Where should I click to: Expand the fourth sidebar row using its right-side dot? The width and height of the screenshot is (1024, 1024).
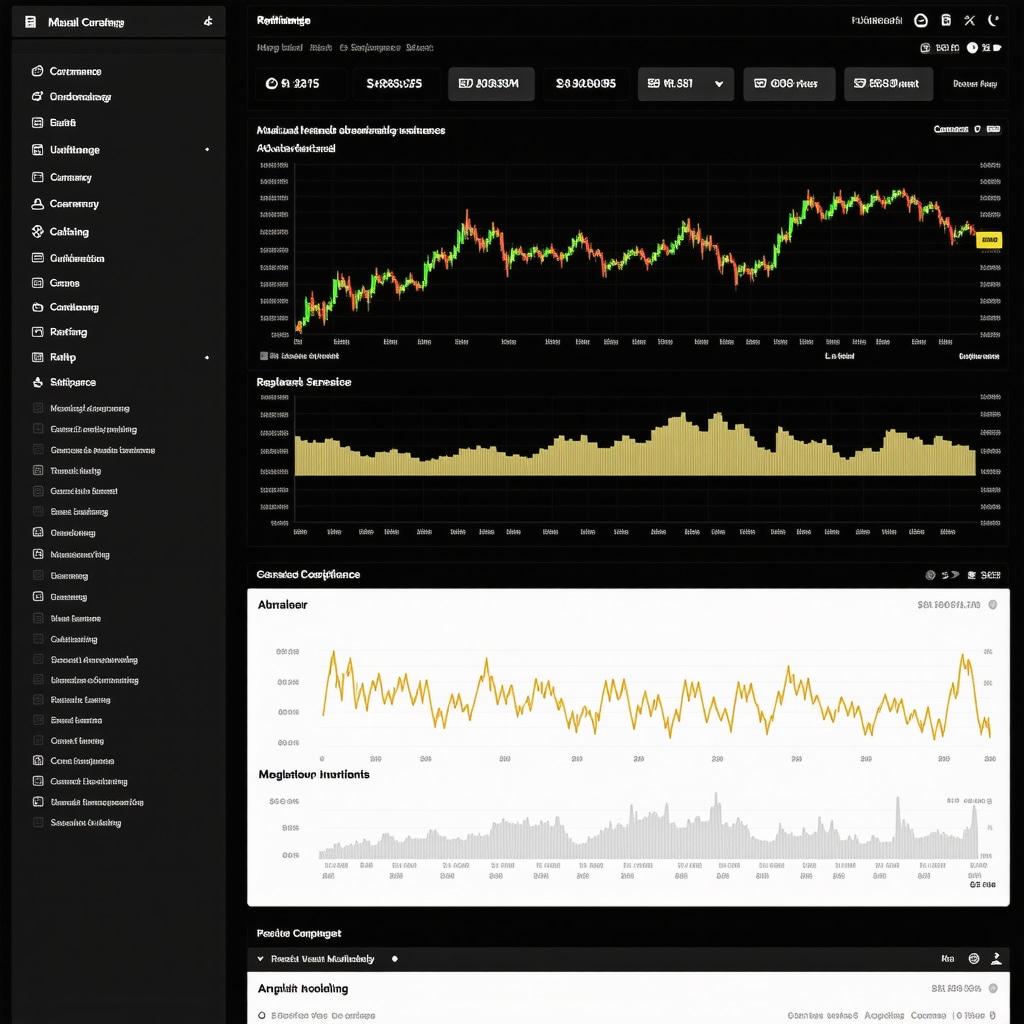[x=207, y=150]
